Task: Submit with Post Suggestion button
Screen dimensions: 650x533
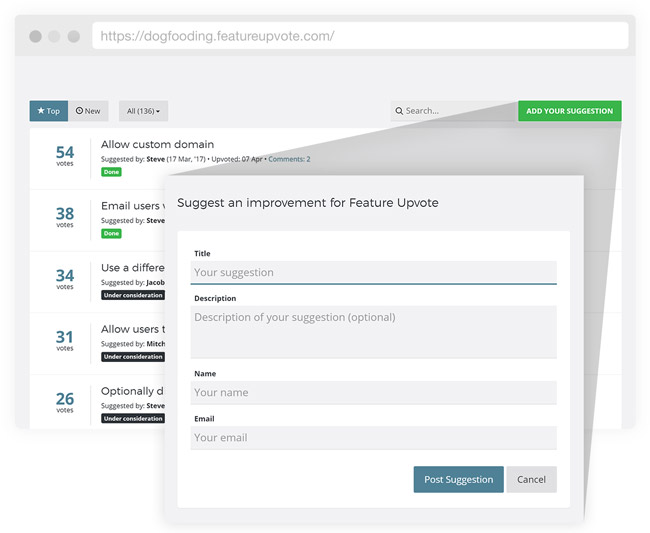Action: click(x=458, y=480)
